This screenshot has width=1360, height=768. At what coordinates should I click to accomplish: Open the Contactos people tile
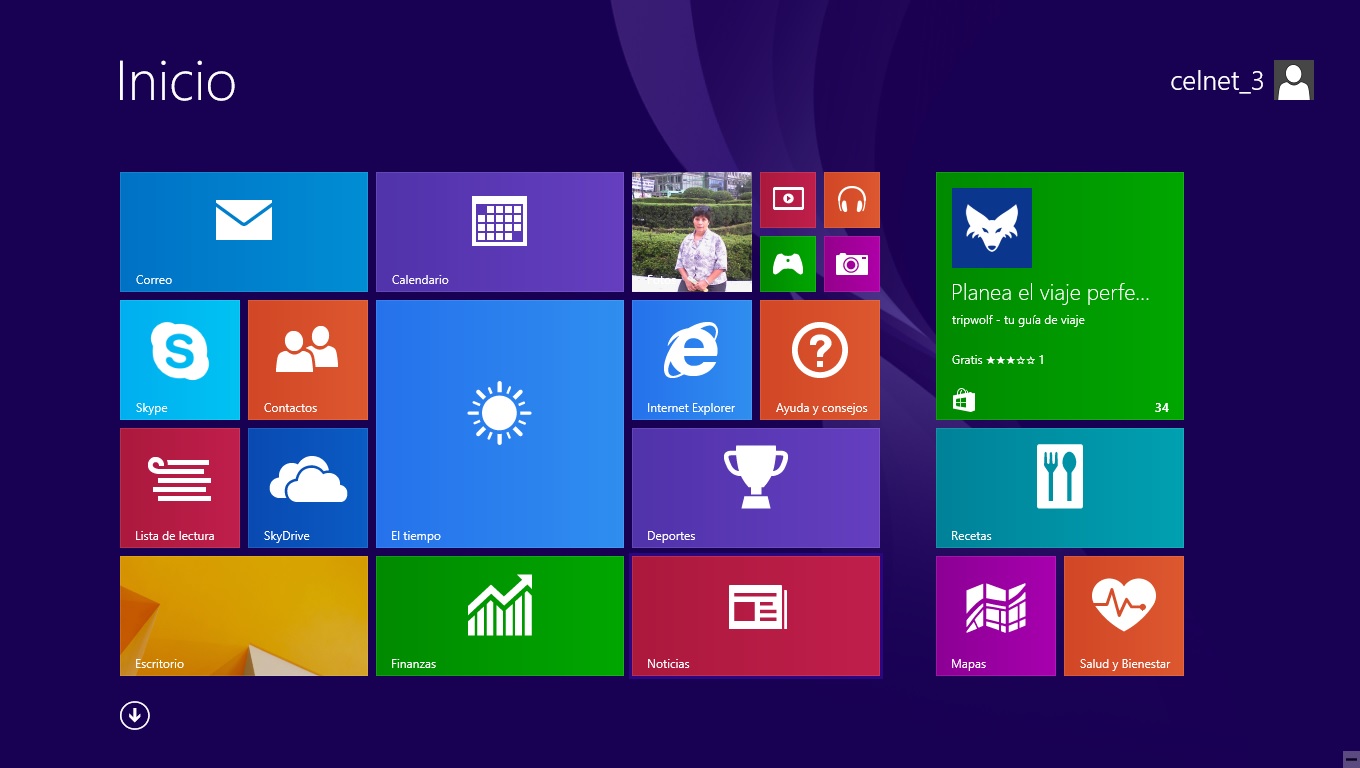[308, 360]
